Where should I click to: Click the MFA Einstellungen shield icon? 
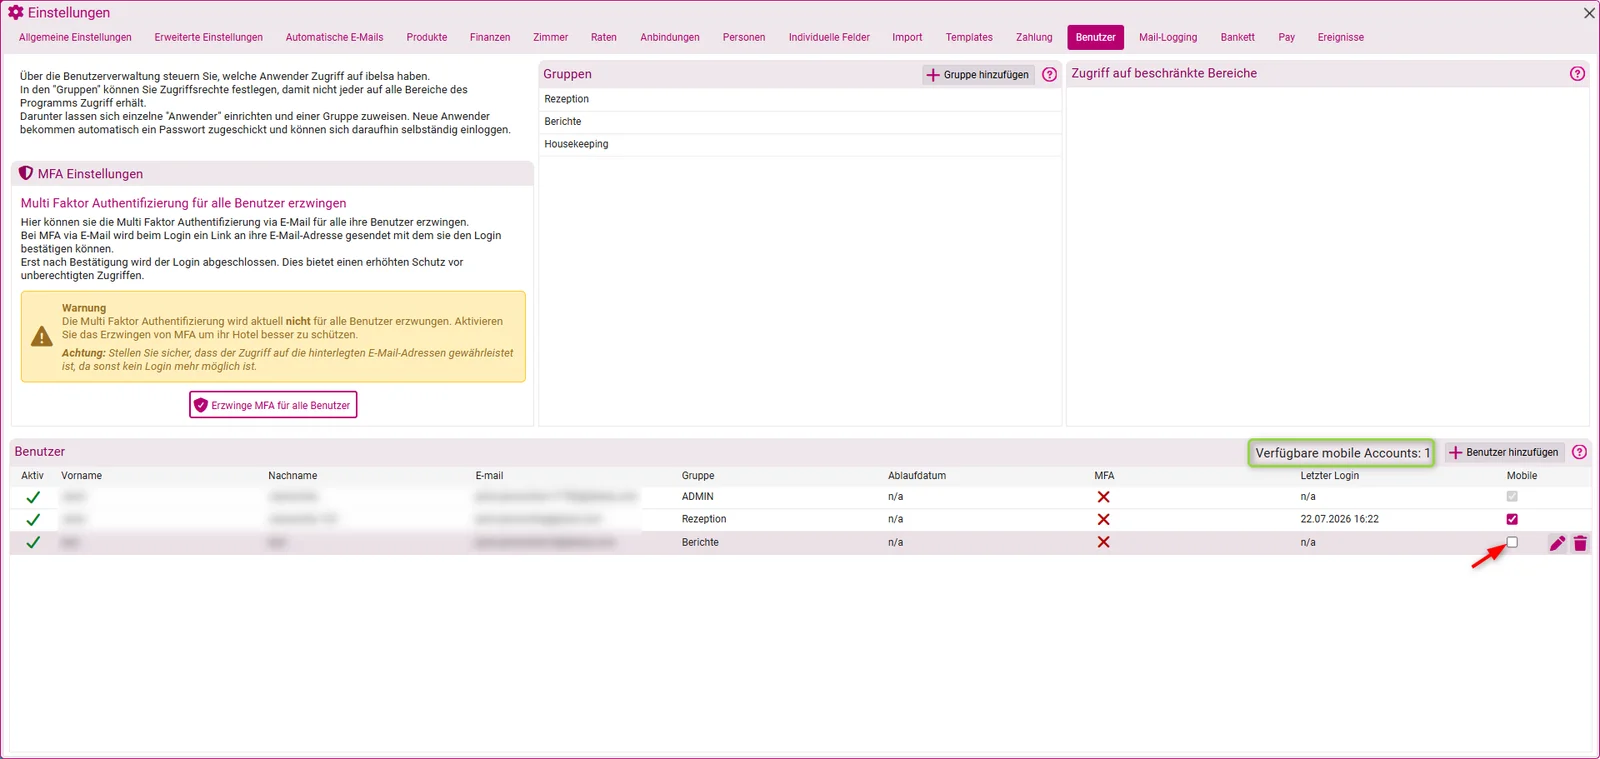[26, 173]
